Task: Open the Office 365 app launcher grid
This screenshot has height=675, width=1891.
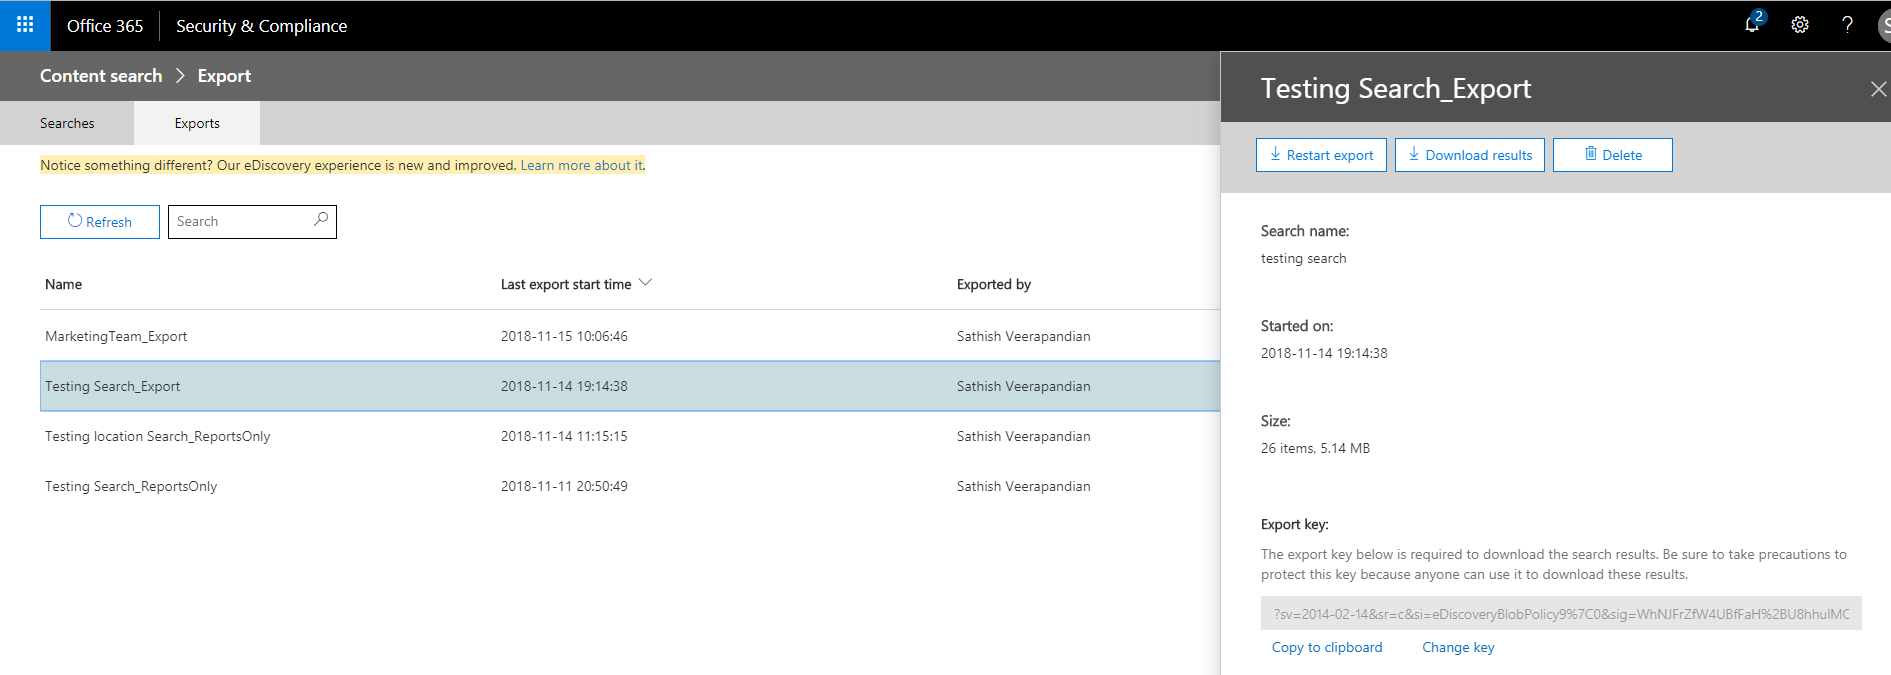Action: coord(25,25)
